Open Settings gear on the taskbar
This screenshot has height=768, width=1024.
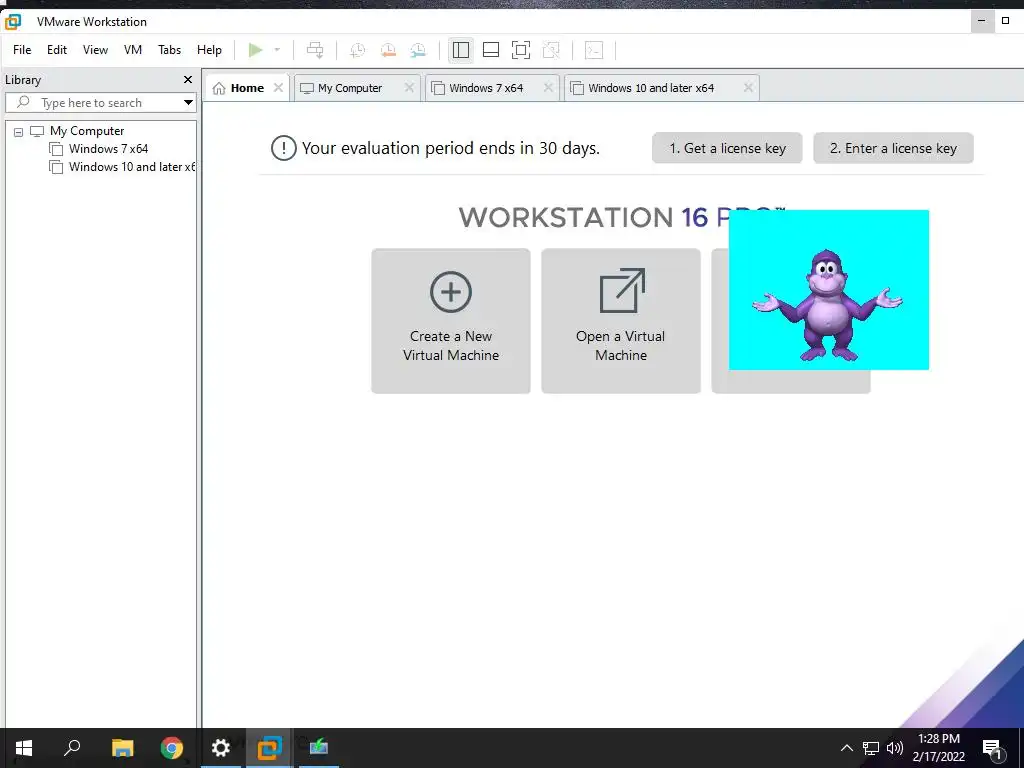[x=221, y=748]
